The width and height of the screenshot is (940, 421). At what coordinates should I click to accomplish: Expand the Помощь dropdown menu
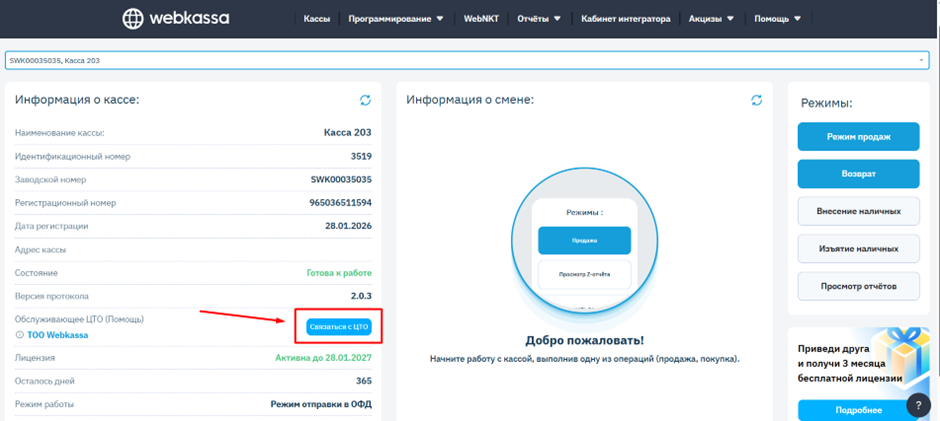click(x=778, y=19)
